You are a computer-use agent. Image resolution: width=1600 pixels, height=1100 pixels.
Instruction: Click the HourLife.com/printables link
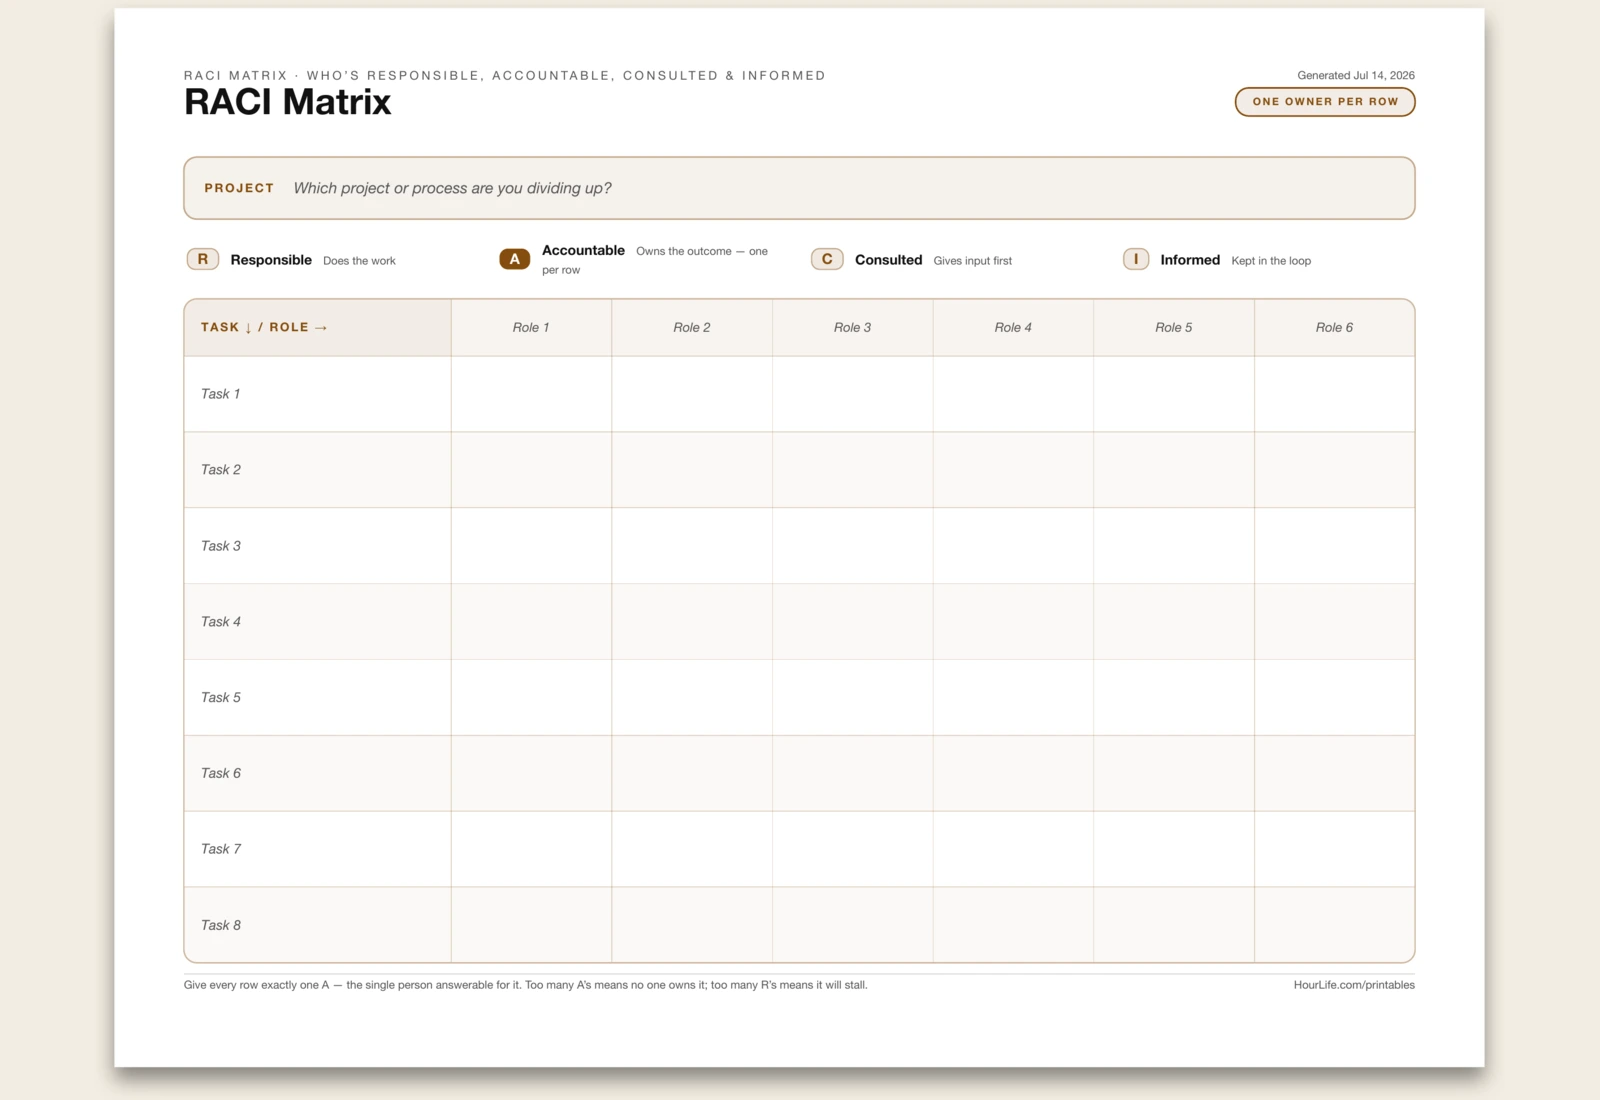click(1354, 985)
